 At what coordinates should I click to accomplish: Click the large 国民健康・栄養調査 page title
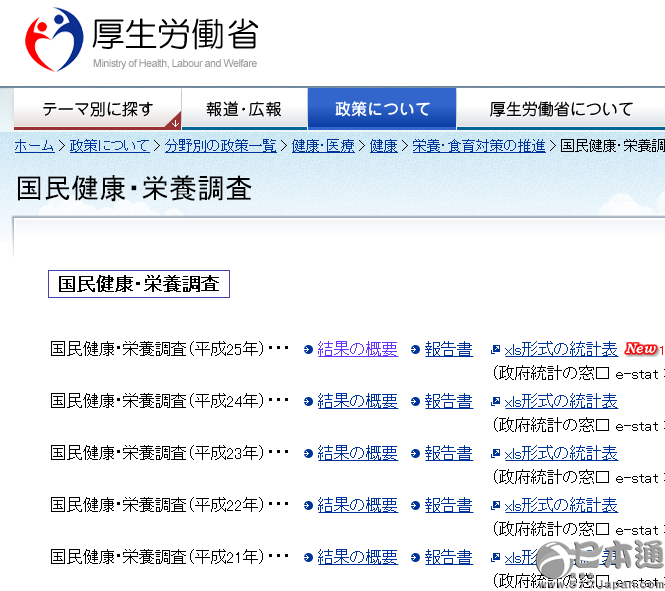pos(134,188)
